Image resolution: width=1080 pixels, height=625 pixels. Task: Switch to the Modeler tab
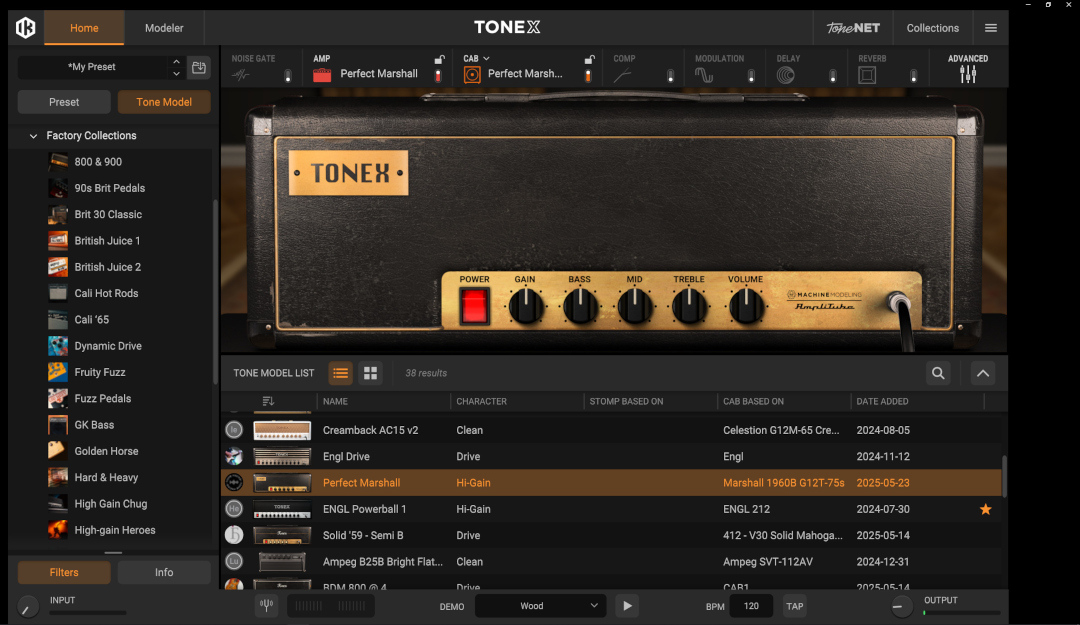[164, 28]
